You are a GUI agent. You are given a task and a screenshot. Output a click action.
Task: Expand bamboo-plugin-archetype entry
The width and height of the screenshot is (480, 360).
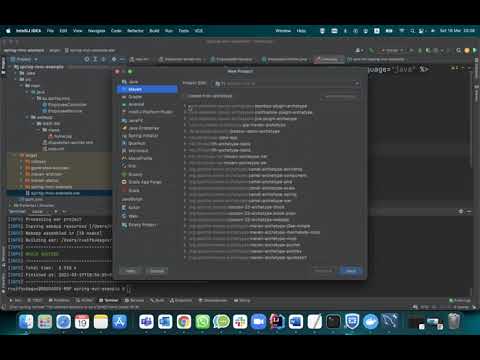coord(185,106)
